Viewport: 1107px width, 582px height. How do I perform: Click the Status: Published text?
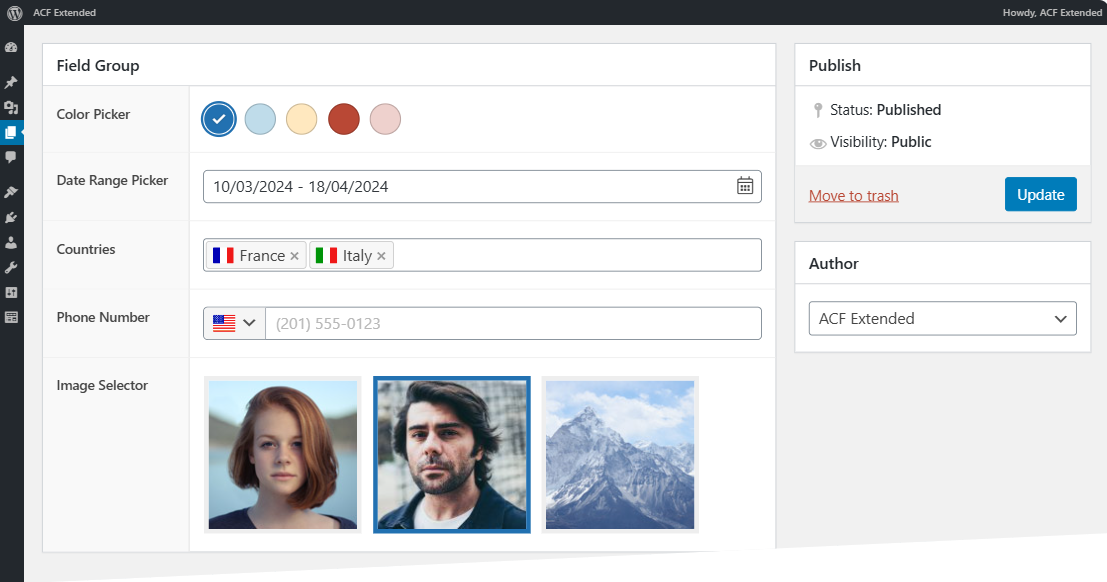click(x=885, y=109)
